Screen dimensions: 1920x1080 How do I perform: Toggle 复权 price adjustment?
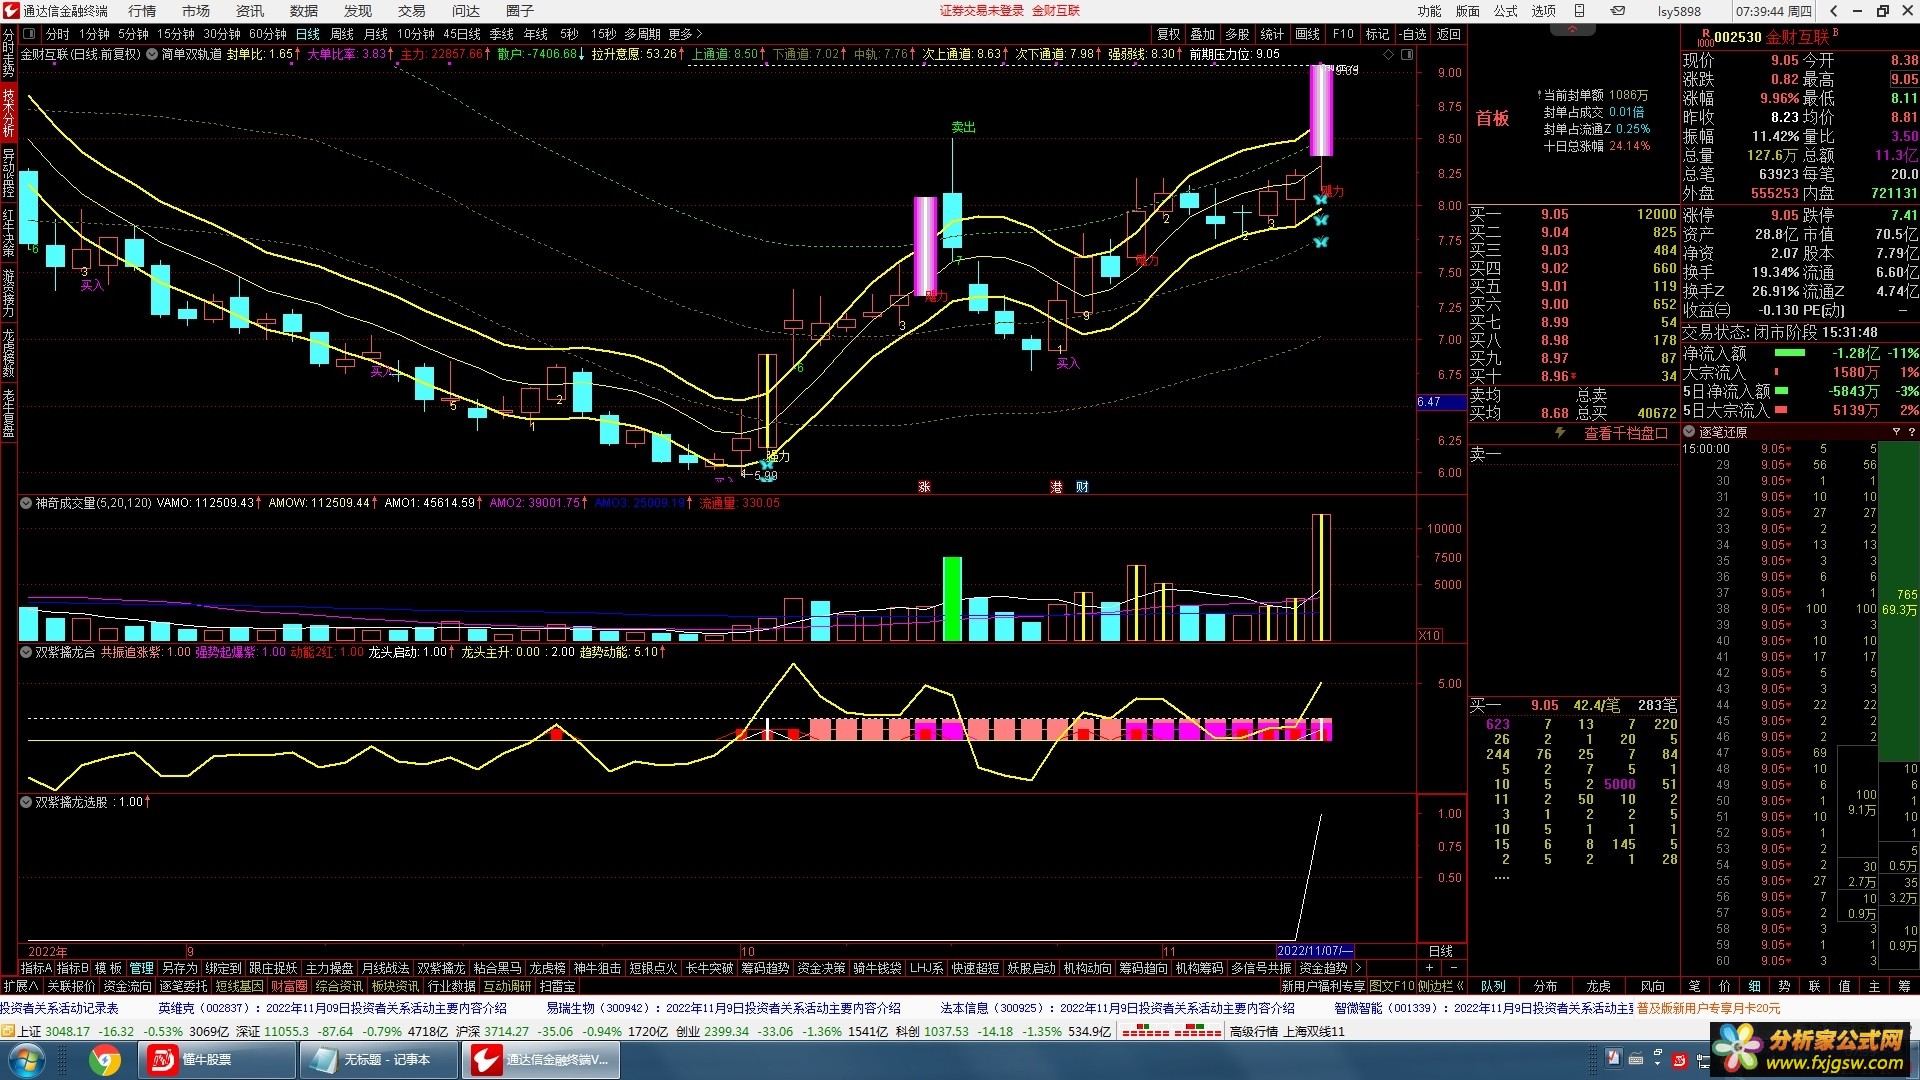click(1168, 34)
